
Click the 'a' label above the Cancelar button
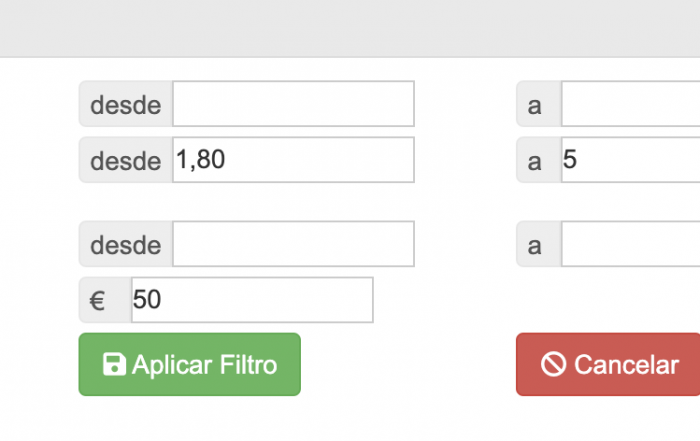[x=535, y=244]
